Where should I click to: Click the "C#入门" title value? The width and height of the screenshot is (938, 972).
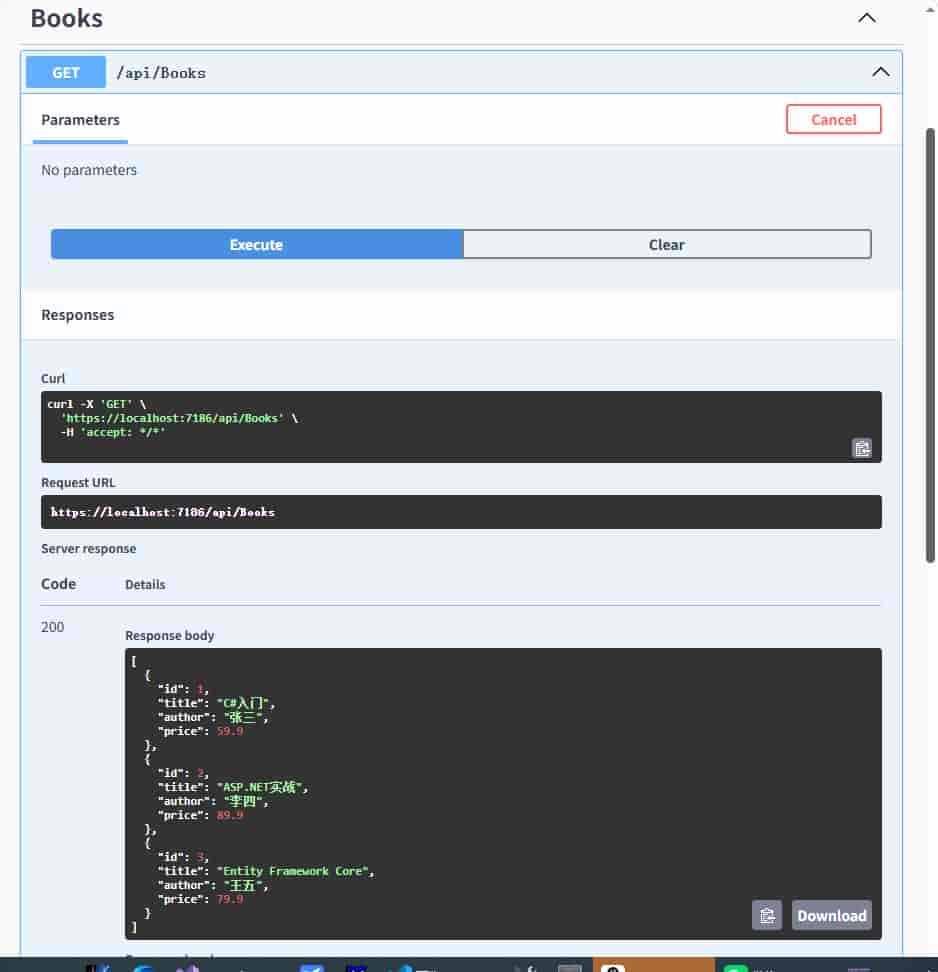click(243, 702)
